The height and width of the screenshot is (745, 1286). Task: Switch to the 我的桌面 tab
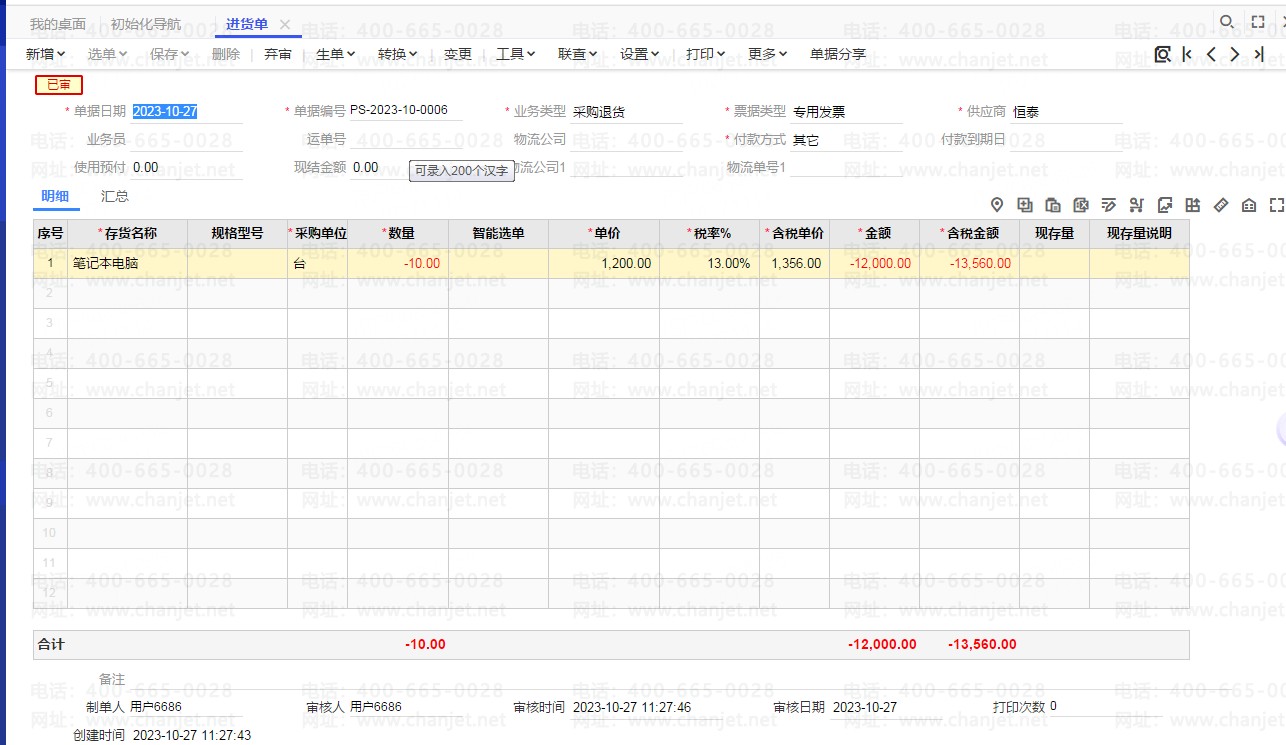(57, 24)
